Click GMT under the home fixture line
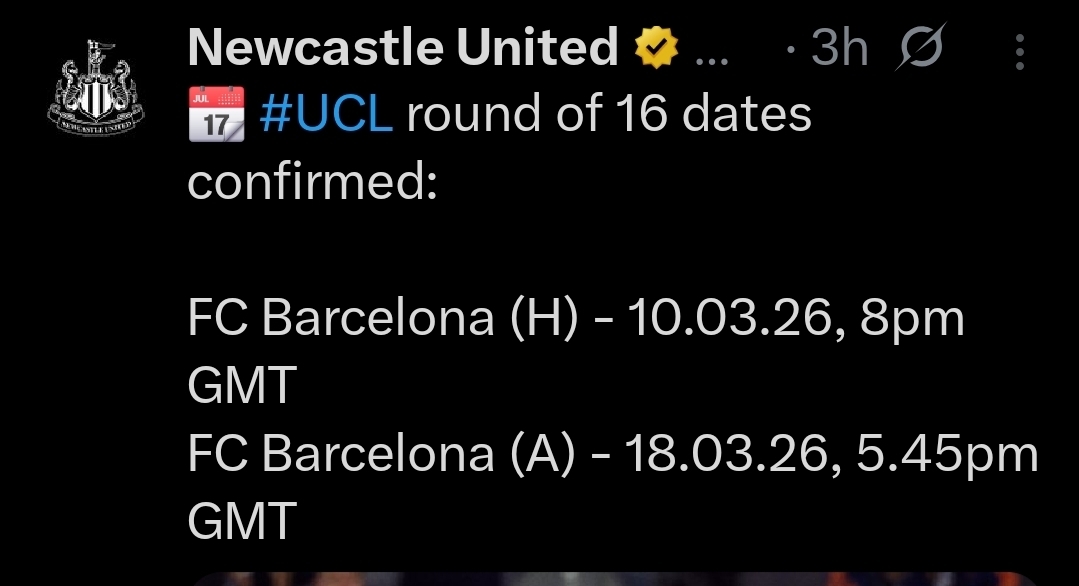Viewport: 1079px width, 586px height. pos(242,386)
